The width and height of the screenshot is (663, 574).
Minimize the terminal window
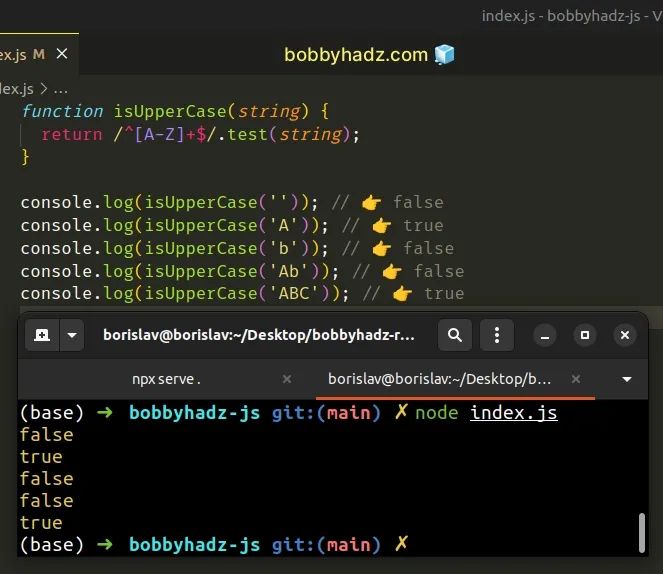coord(545,335)
